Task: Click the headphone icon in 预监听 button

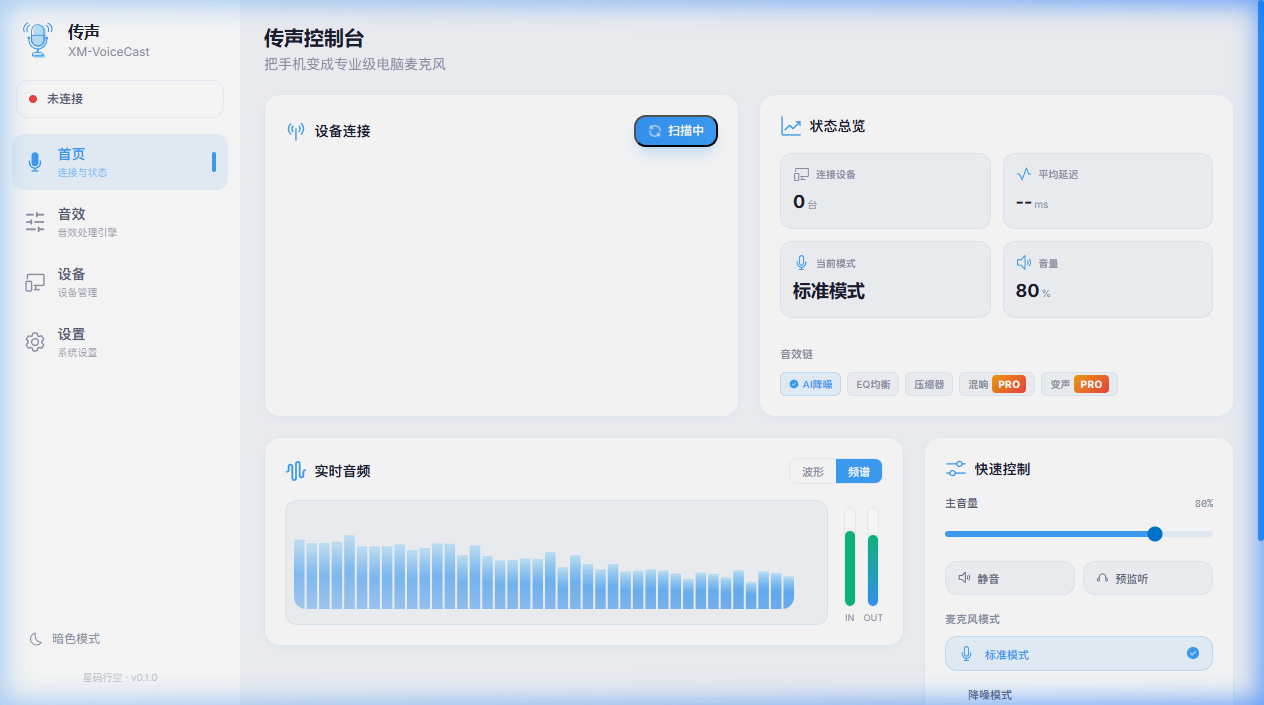Action: click(1102, 578)
